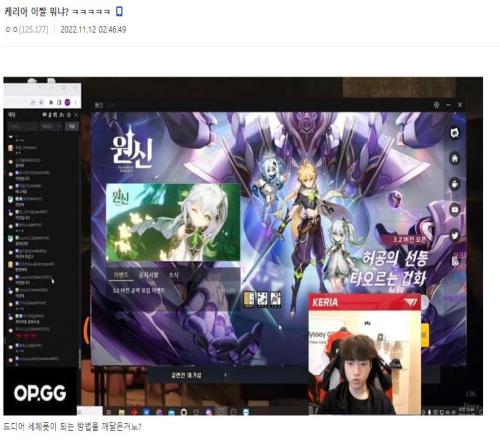Screen dimensions: 500x440
Task: Select the 소식 tab
Action: [174, 275]
